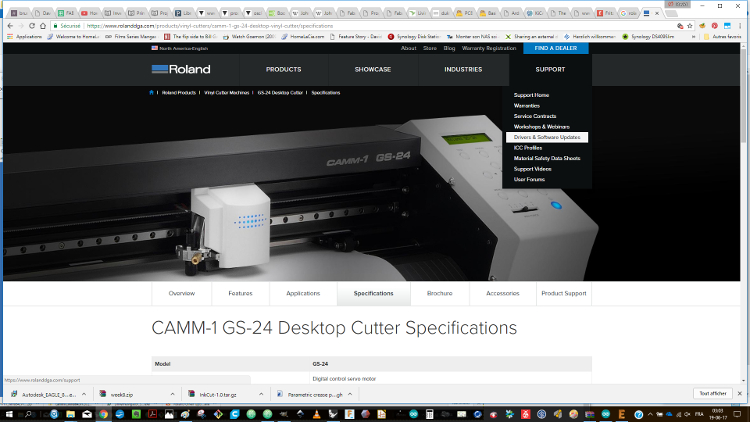Click the FIND A DEALER button

pyautogui.click(x=556, y=48)
